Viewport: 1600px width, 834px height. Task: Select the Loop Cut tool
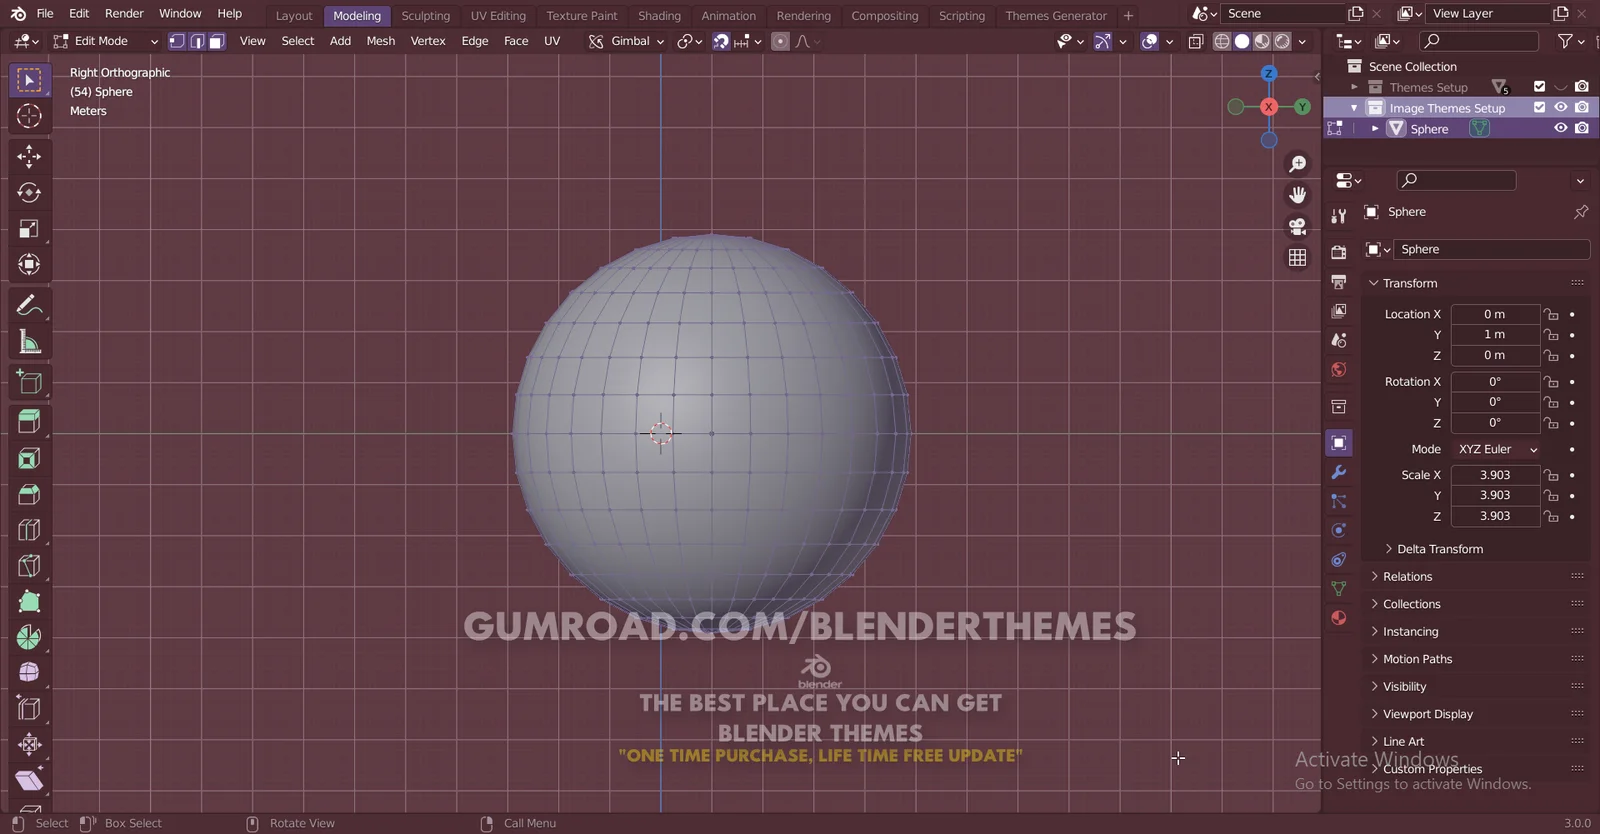click(29, 530)
